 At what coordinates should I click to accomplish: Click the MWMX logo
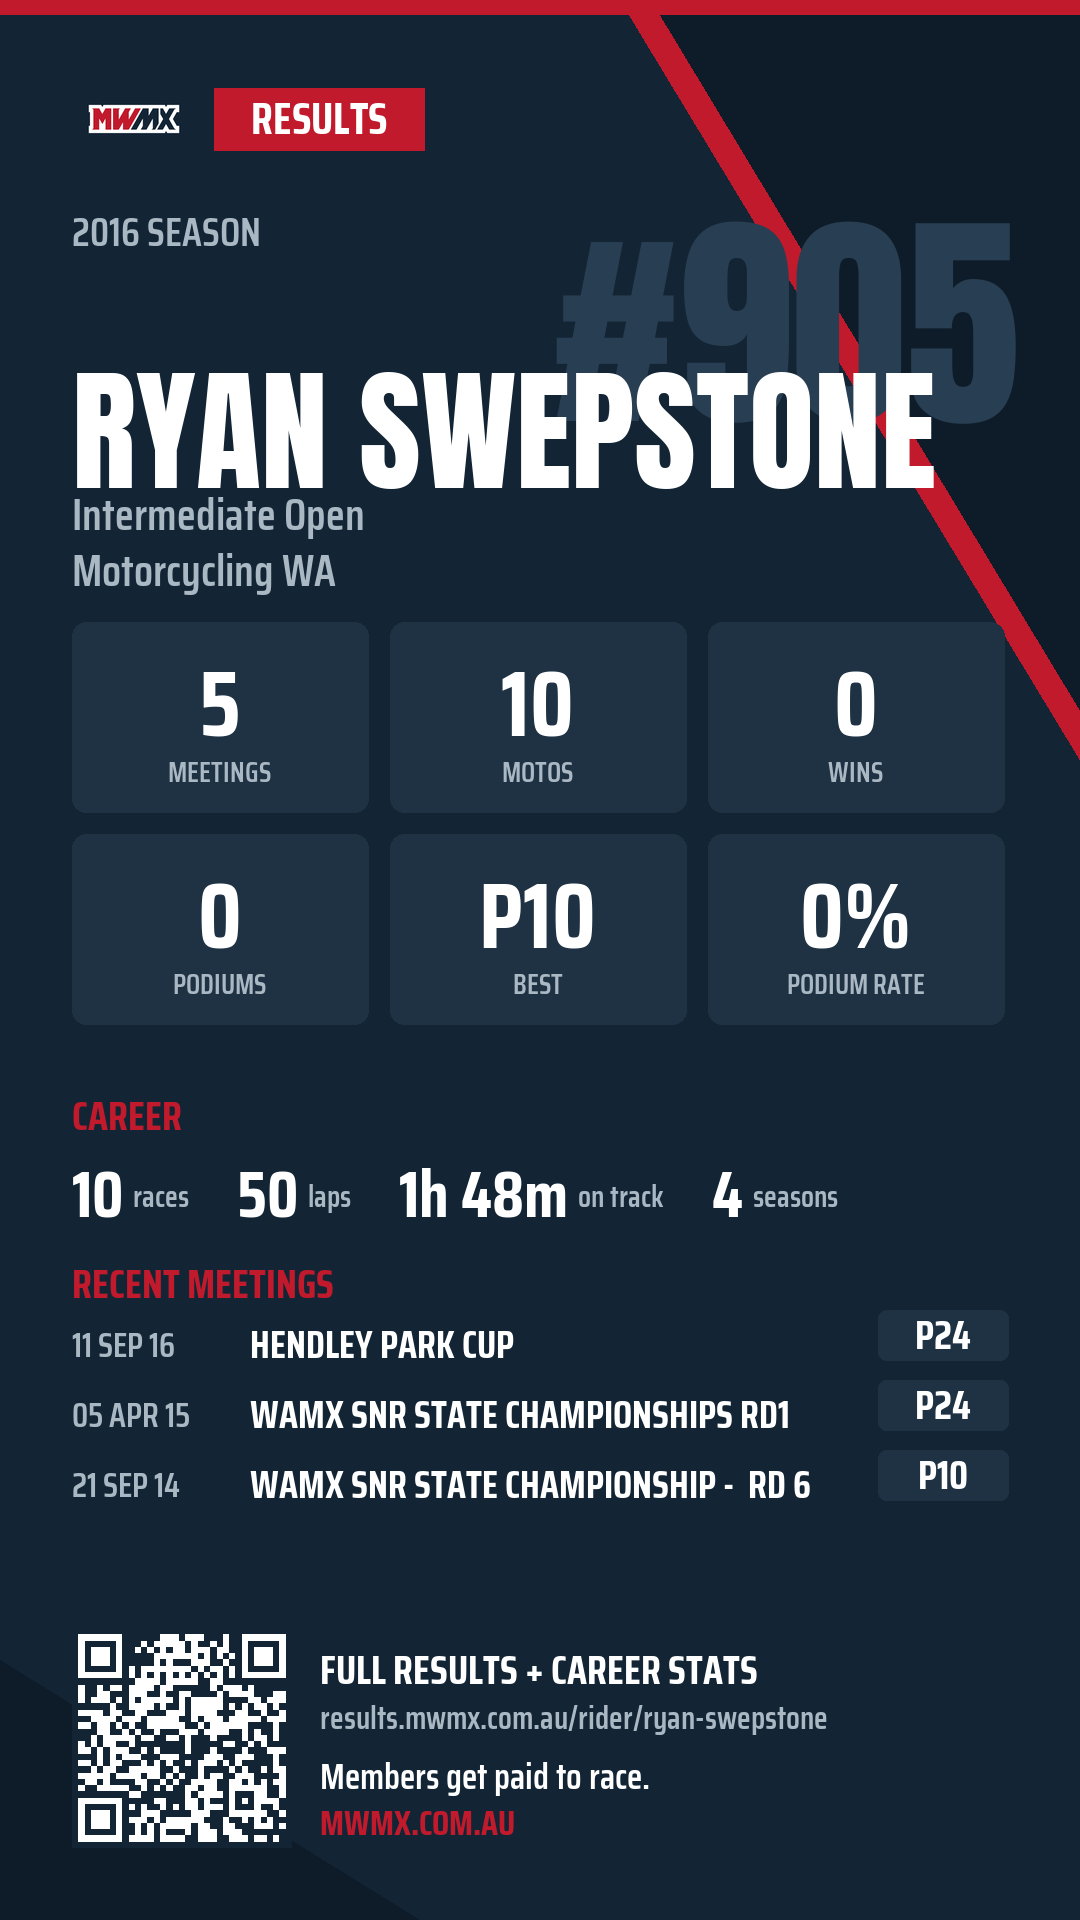pos(134,120)
